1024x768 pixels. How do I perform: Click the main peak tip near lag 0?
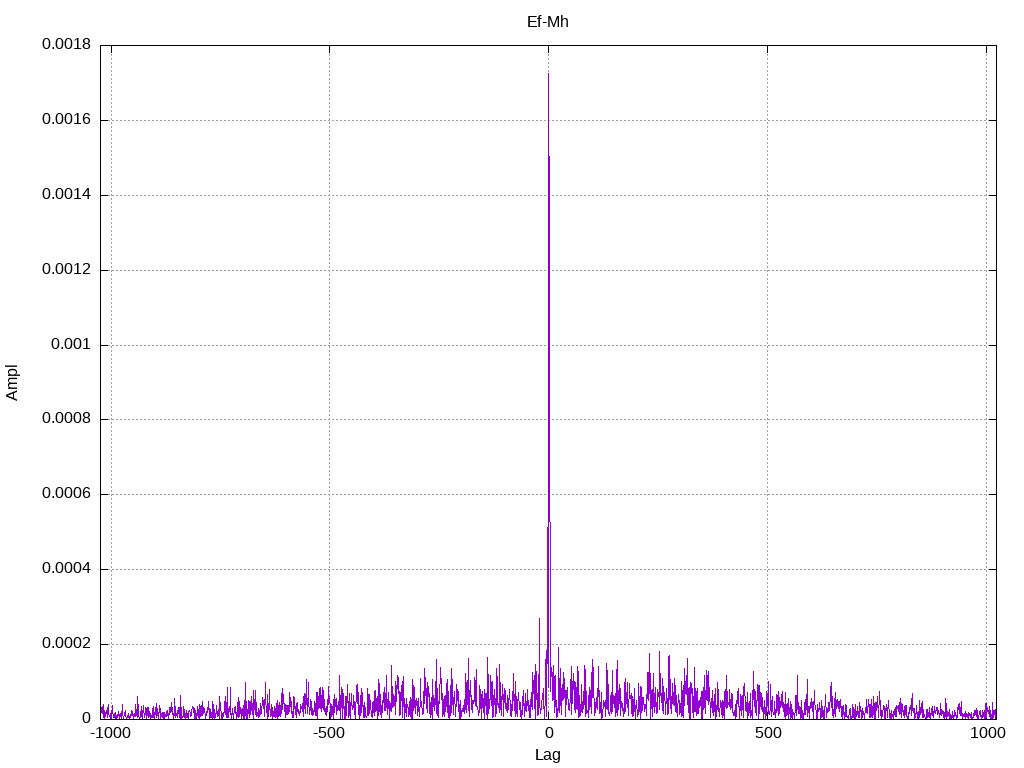[548, 74]
